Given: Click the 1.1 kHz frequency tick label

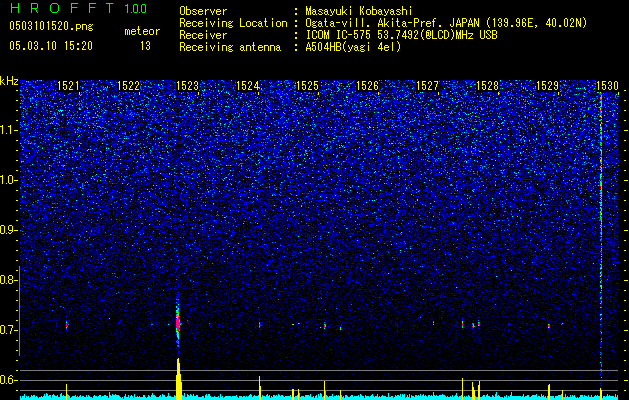Looking at the screenshot, I should click(x=9, y=130).
